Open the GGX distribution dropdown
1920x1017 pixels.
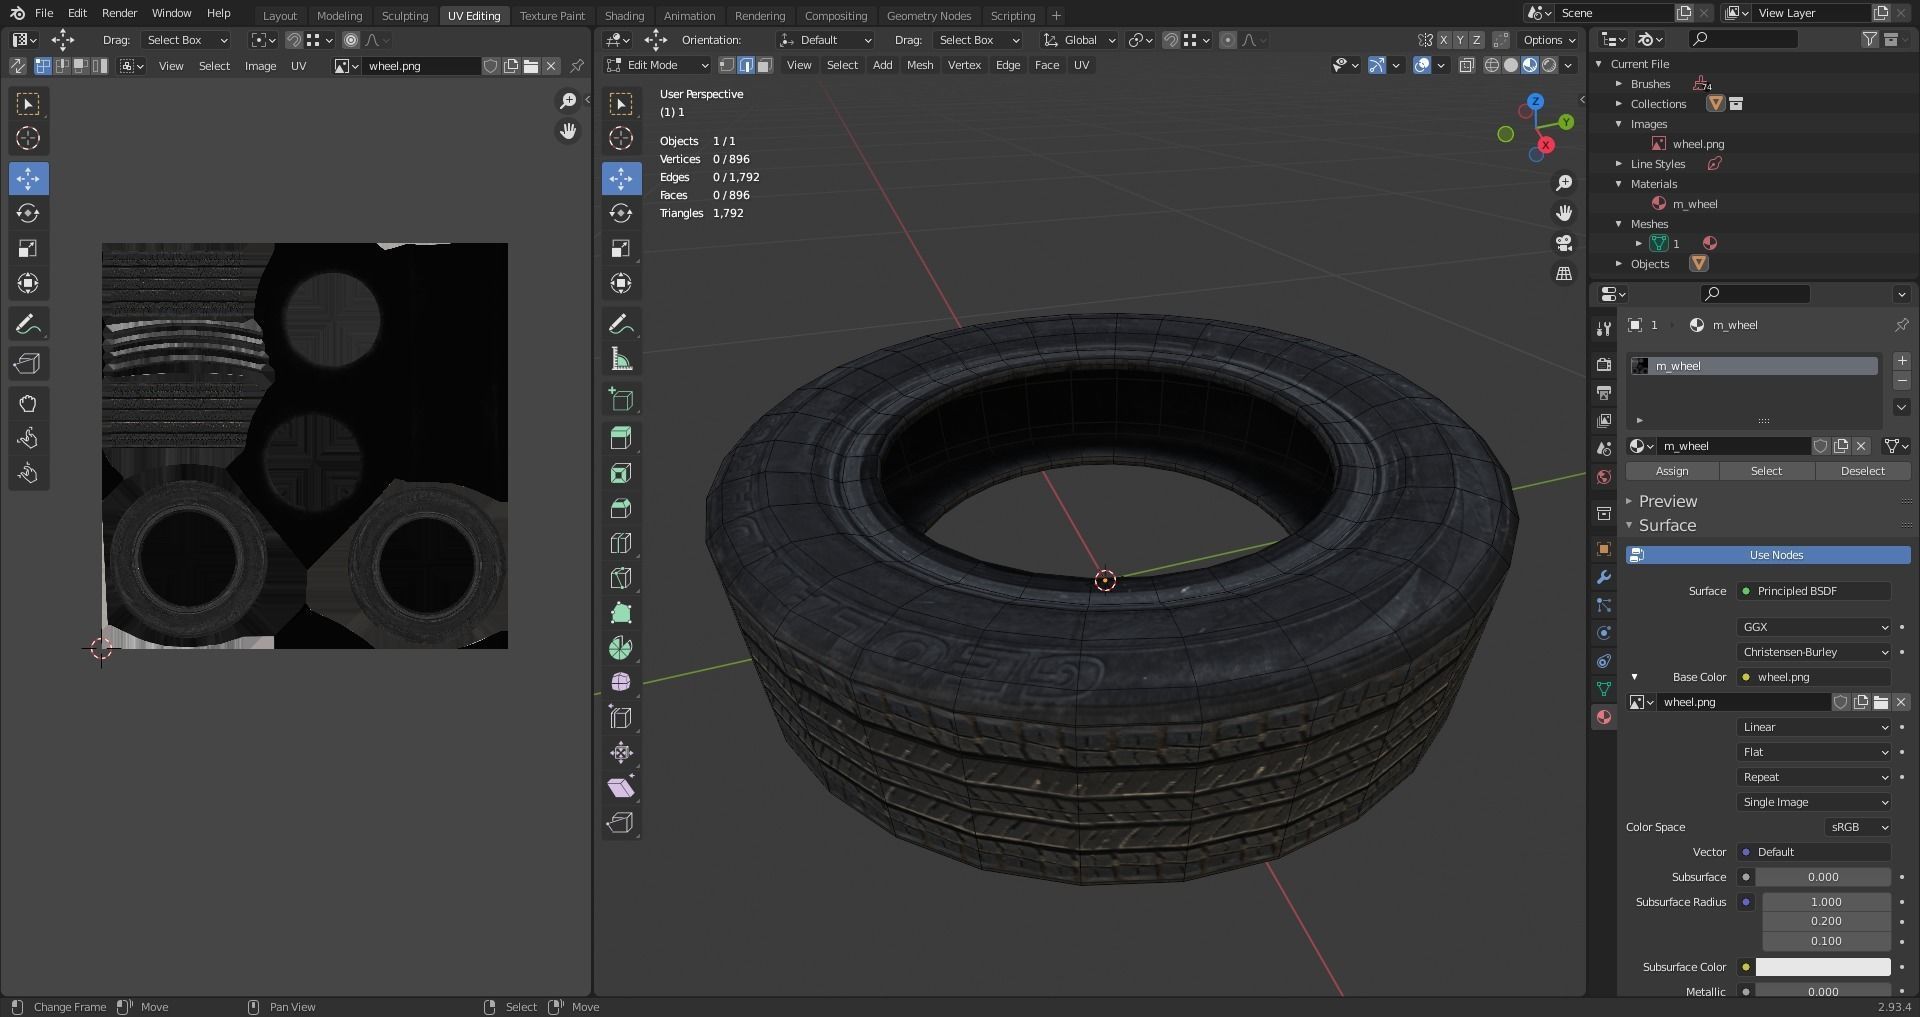pyautogui.click(x=1814, y=627)
